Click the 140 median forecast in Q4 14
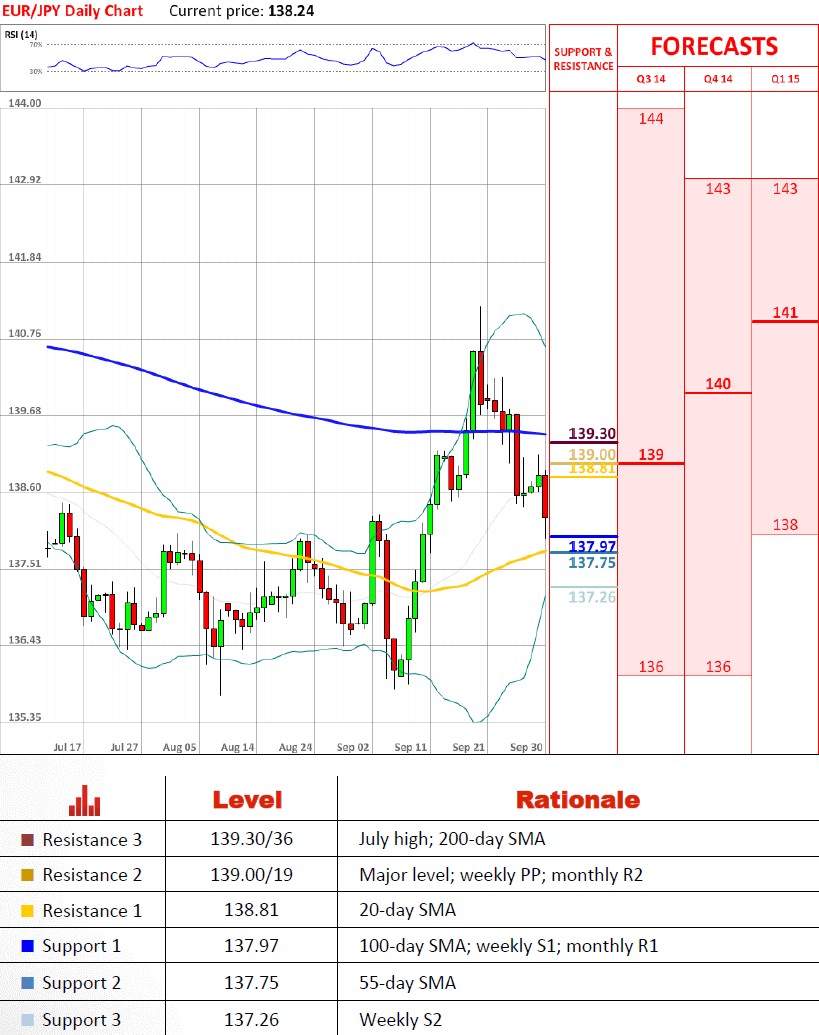 click(x=718, y=384)
